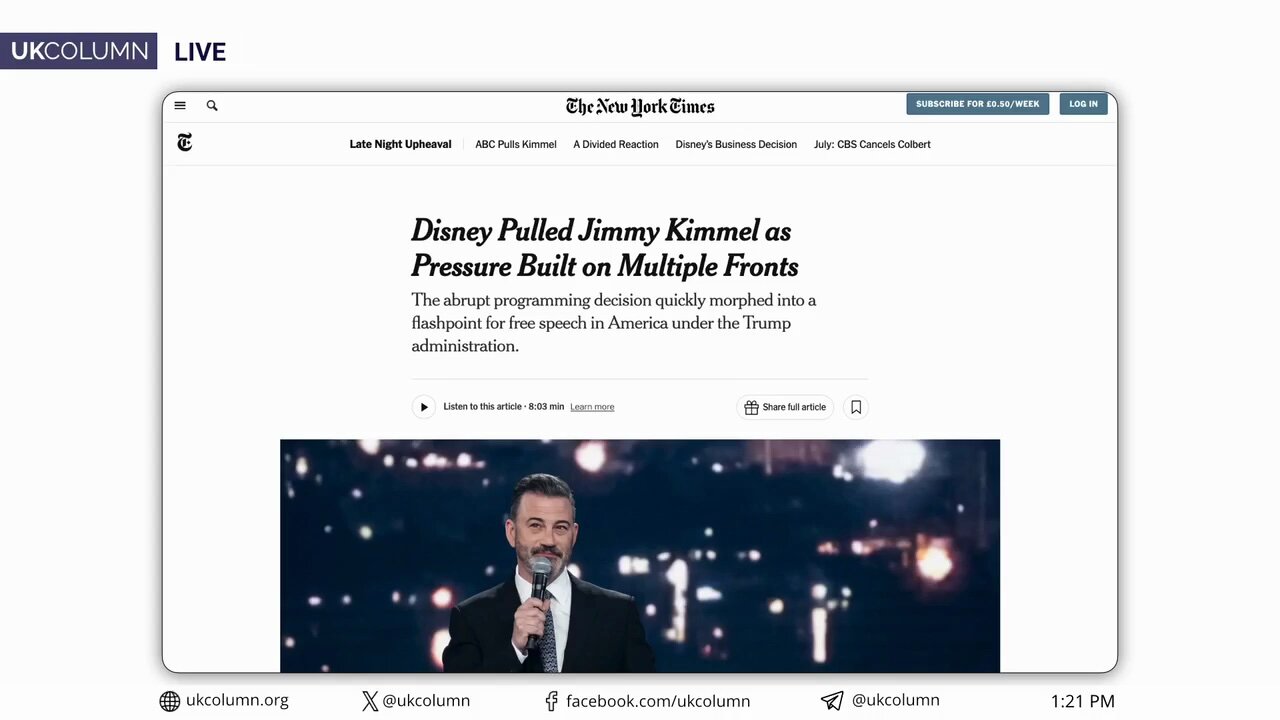Click the X logo icon
The height and width of the screenshot is (720, 1280).
click(370, 701)
